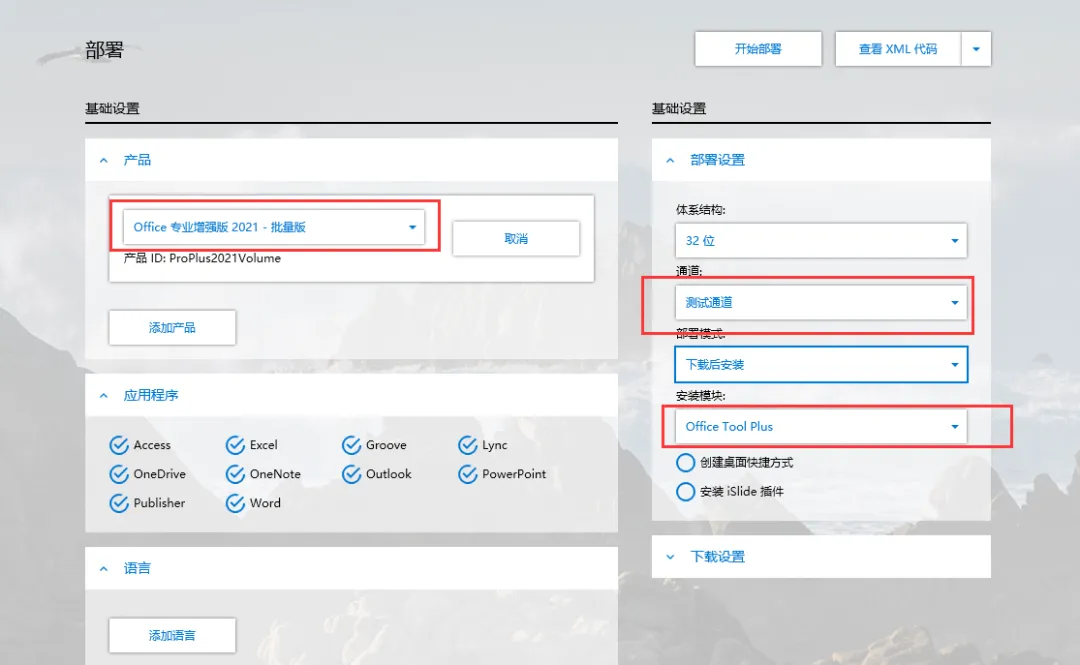The height and width of the screenshot is (665, 1080).
Task: Click the 开始部署 button
Action: 758,49
